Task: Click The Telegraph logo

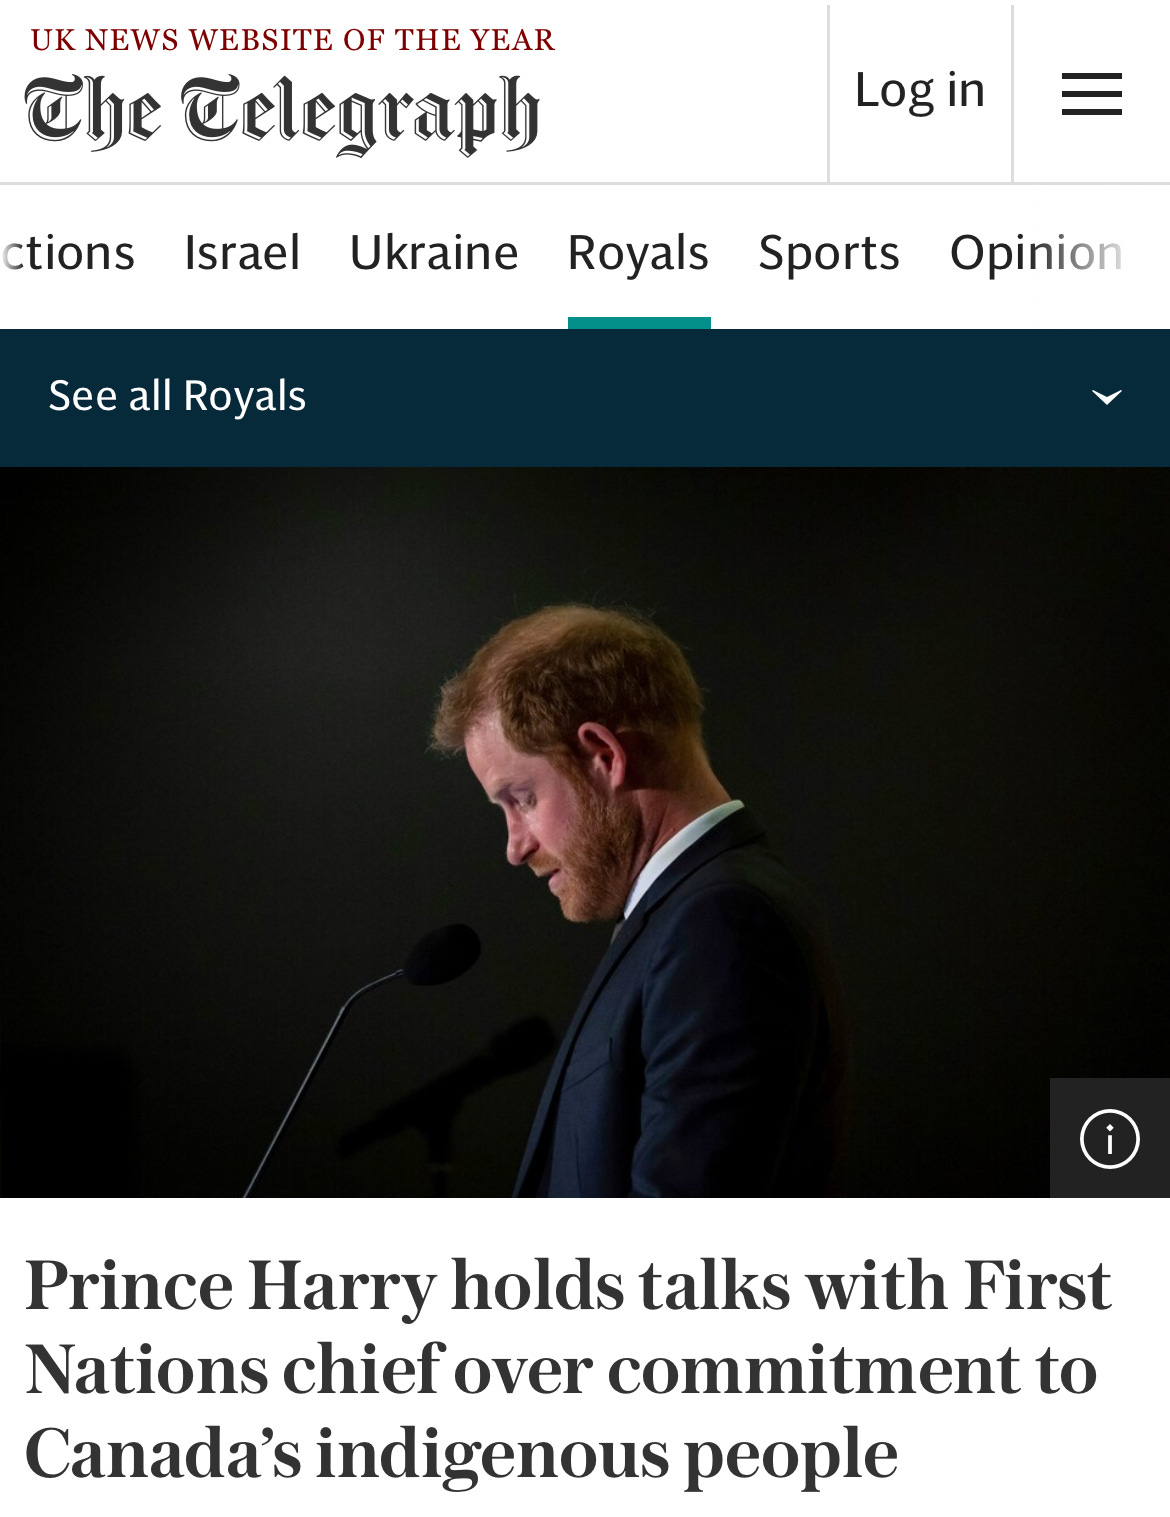Action: pyautogui.click(x=282, y=114)
